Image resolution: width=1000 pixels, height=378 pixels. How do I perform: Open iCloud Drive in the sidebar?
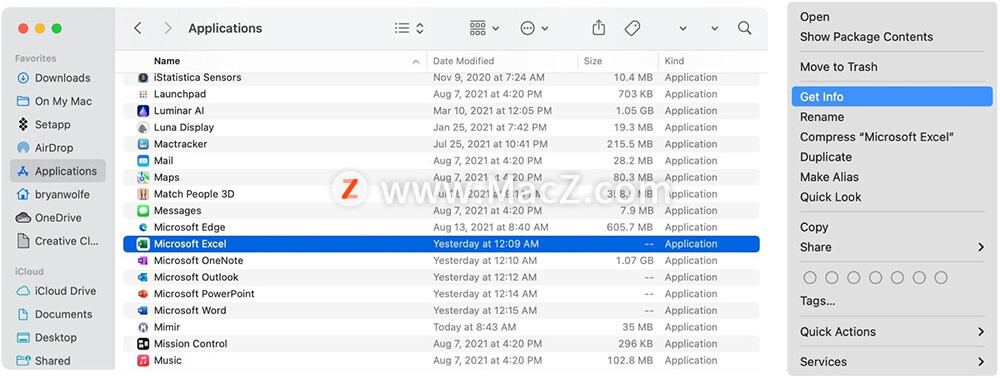pos(56,291)
